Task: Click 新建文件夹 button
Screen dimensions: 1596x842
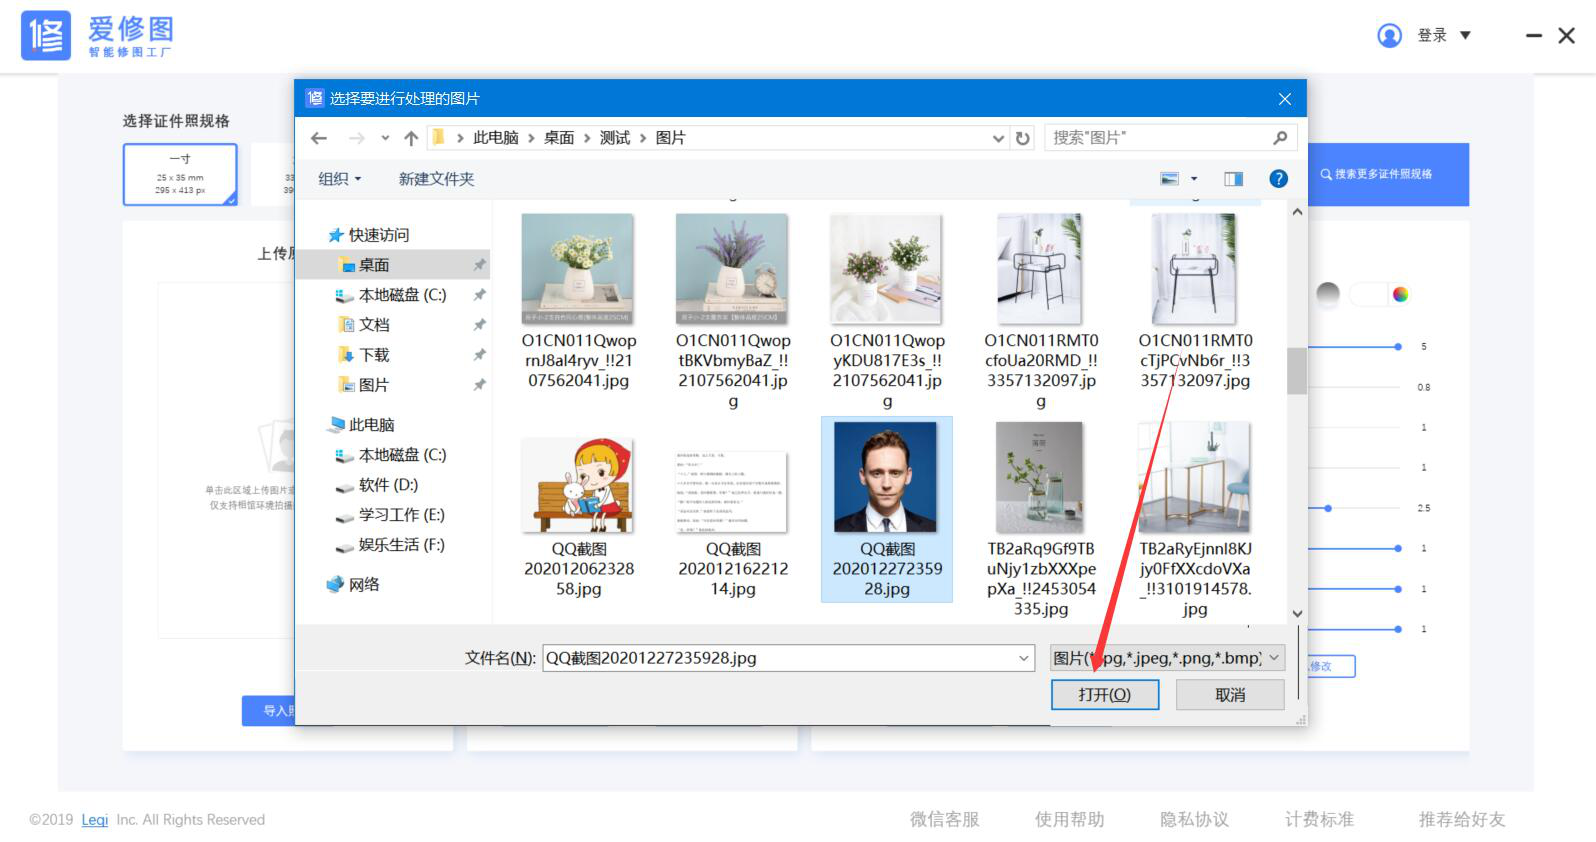Action: click(x=436, y=179)
